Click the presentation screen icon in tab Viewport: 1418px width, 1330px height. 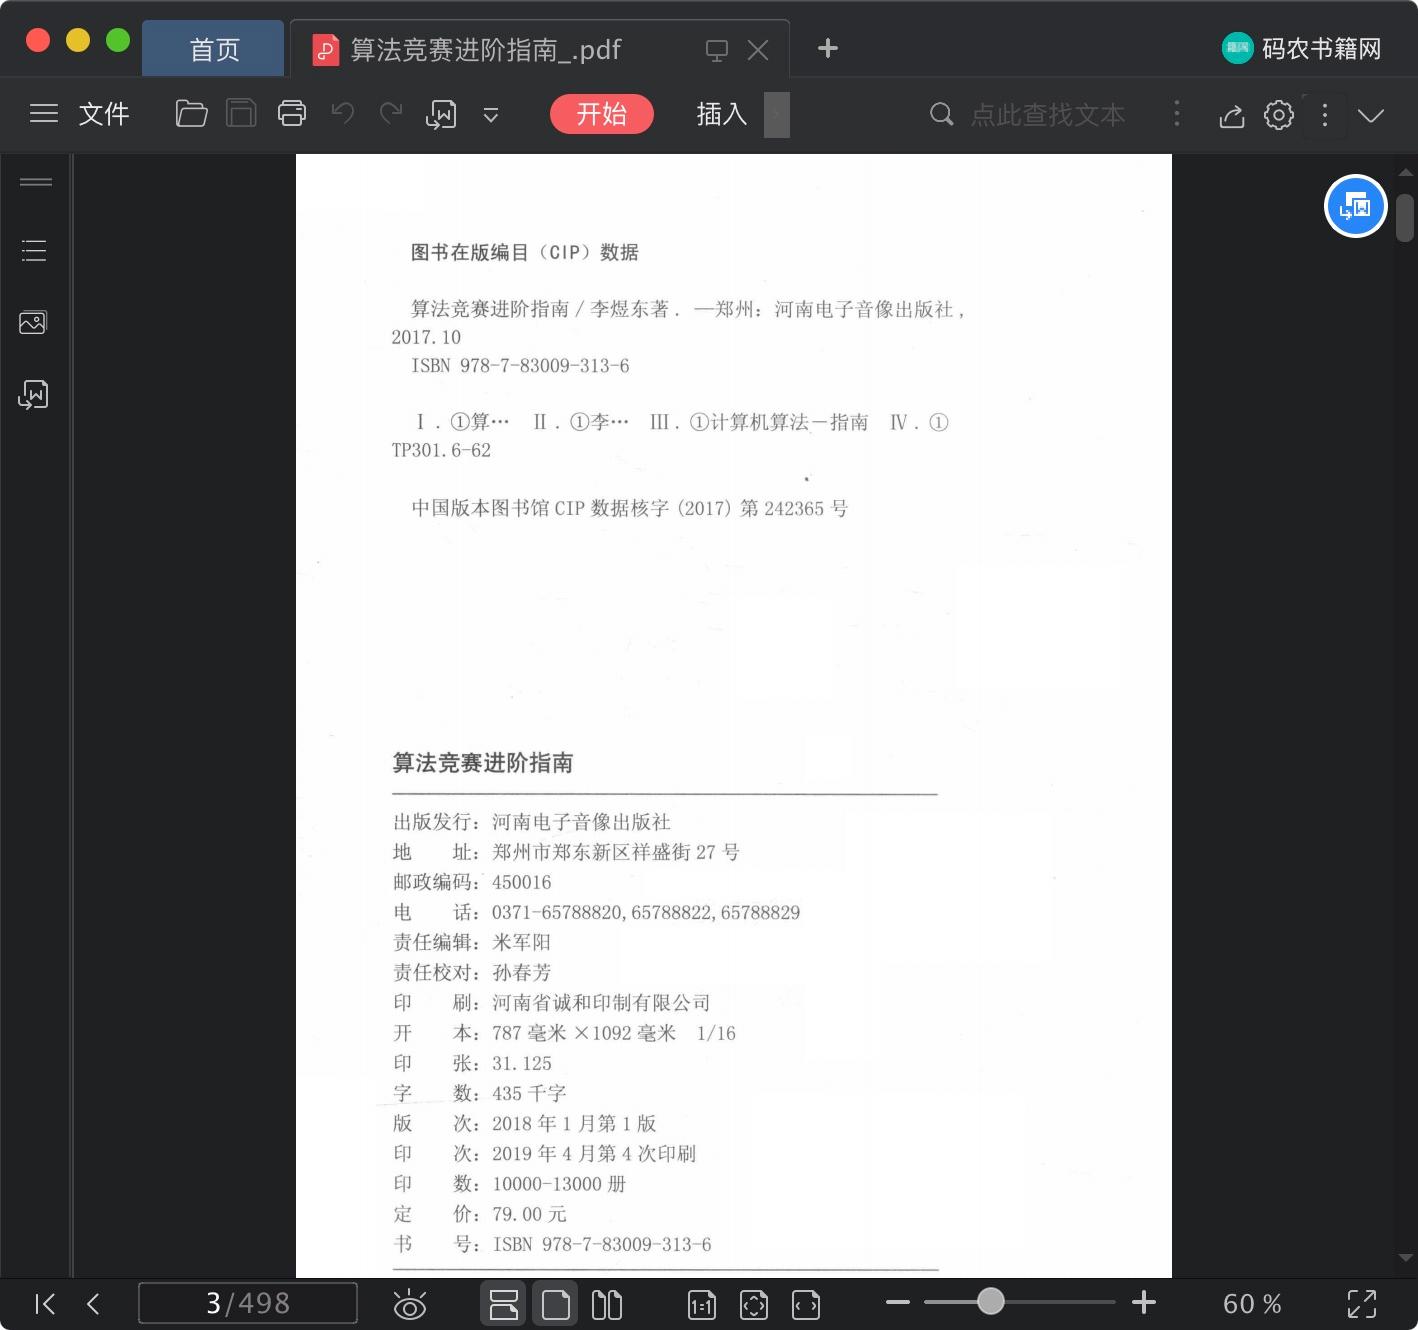[x=717, y=50]
